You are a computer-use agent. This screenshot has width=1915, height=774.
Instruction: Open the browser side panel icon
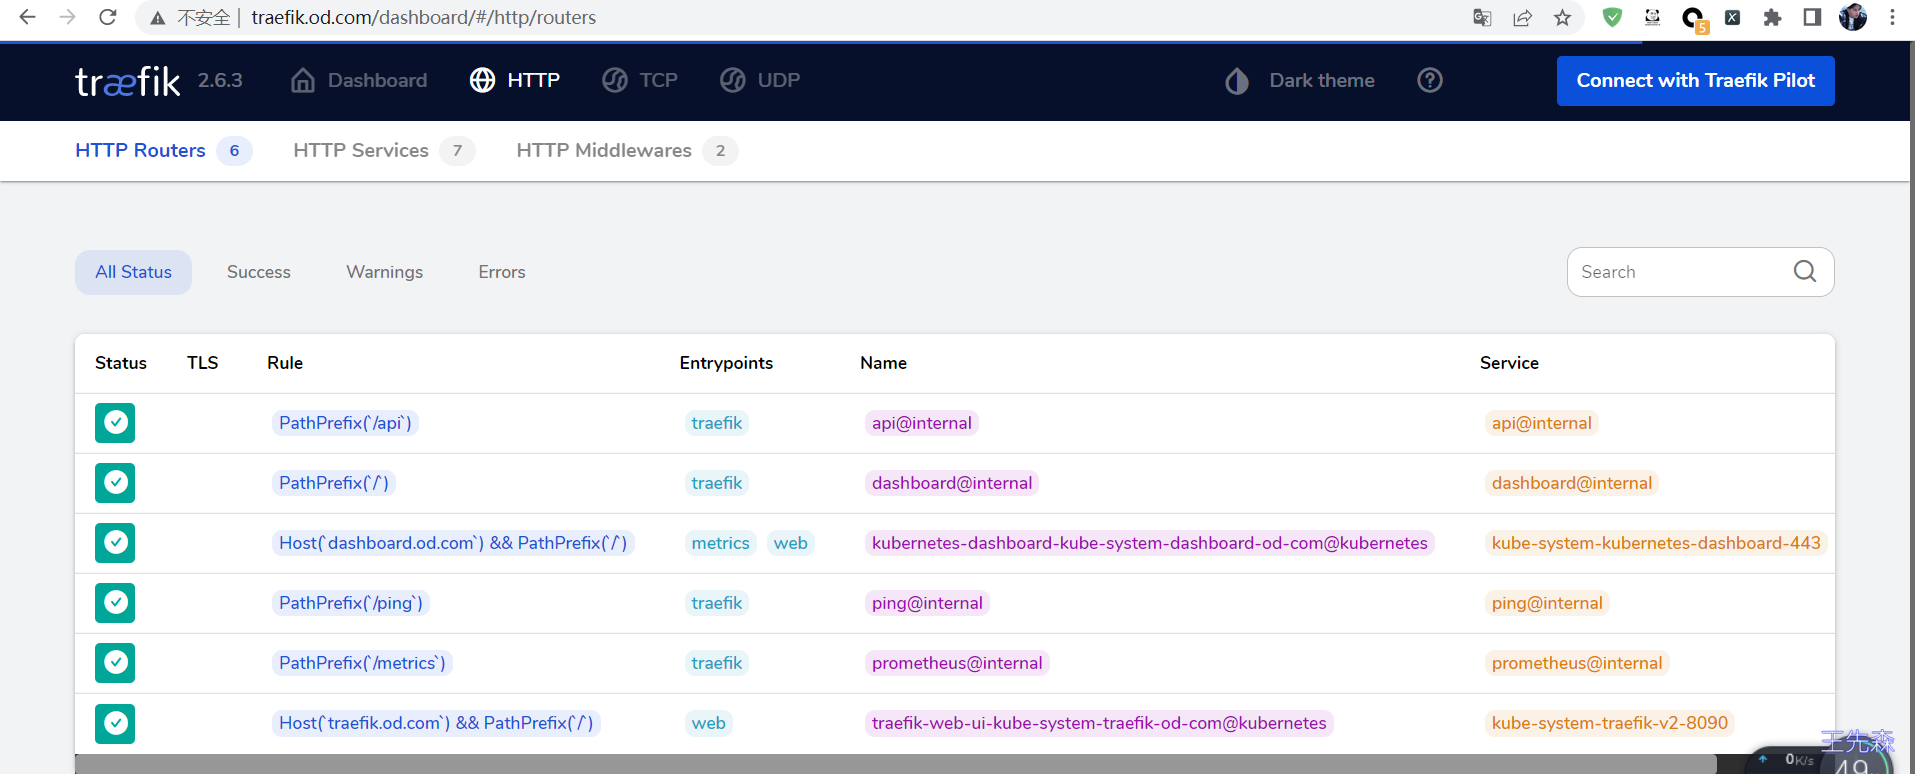[x=1812, y=17]
